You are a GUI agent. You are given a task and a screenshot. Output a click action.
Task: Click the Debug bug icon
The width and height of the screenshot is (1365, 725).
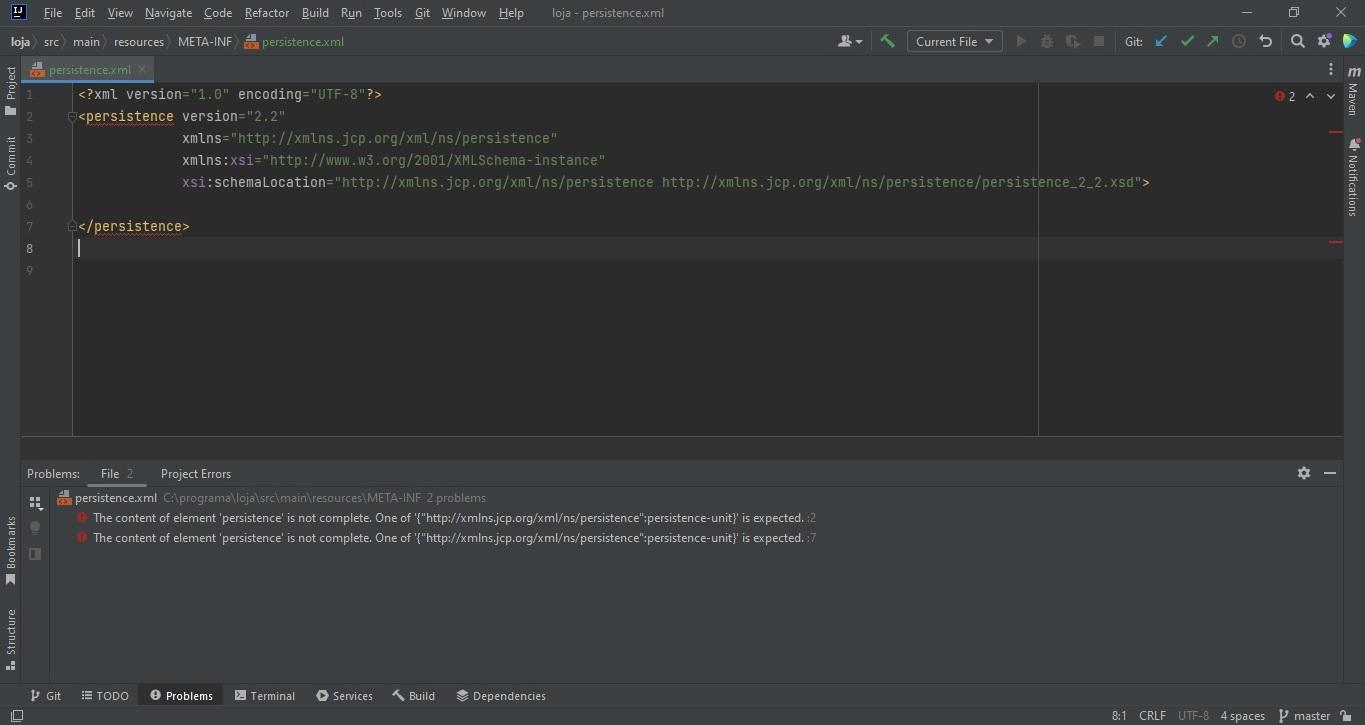(x=1047, y=41)
